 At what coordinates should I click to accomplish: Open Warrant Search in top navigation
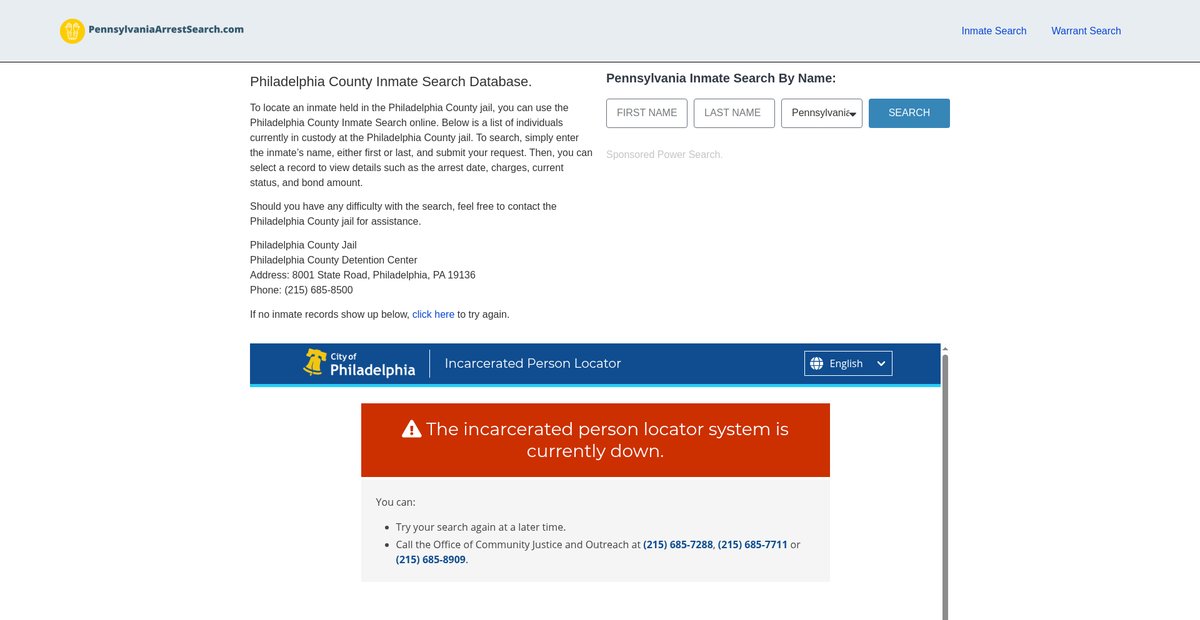[x=1086, y=31]
